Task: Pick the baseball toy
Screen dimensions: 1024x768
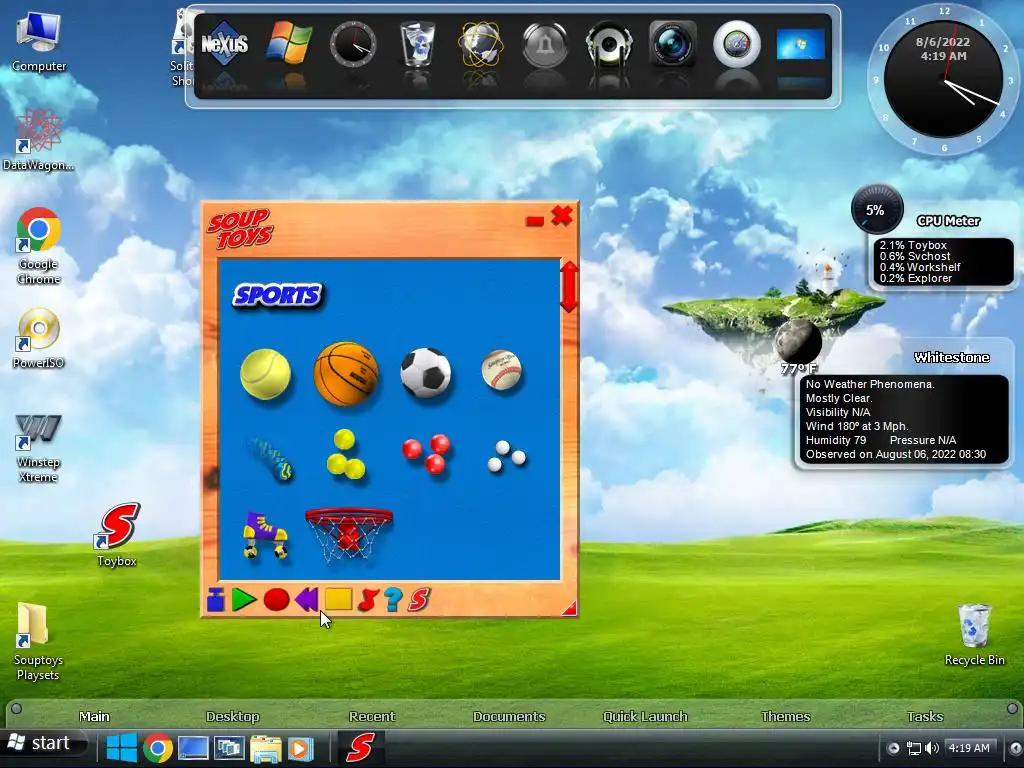Action: pyautogui.click(x=502, y=370)
